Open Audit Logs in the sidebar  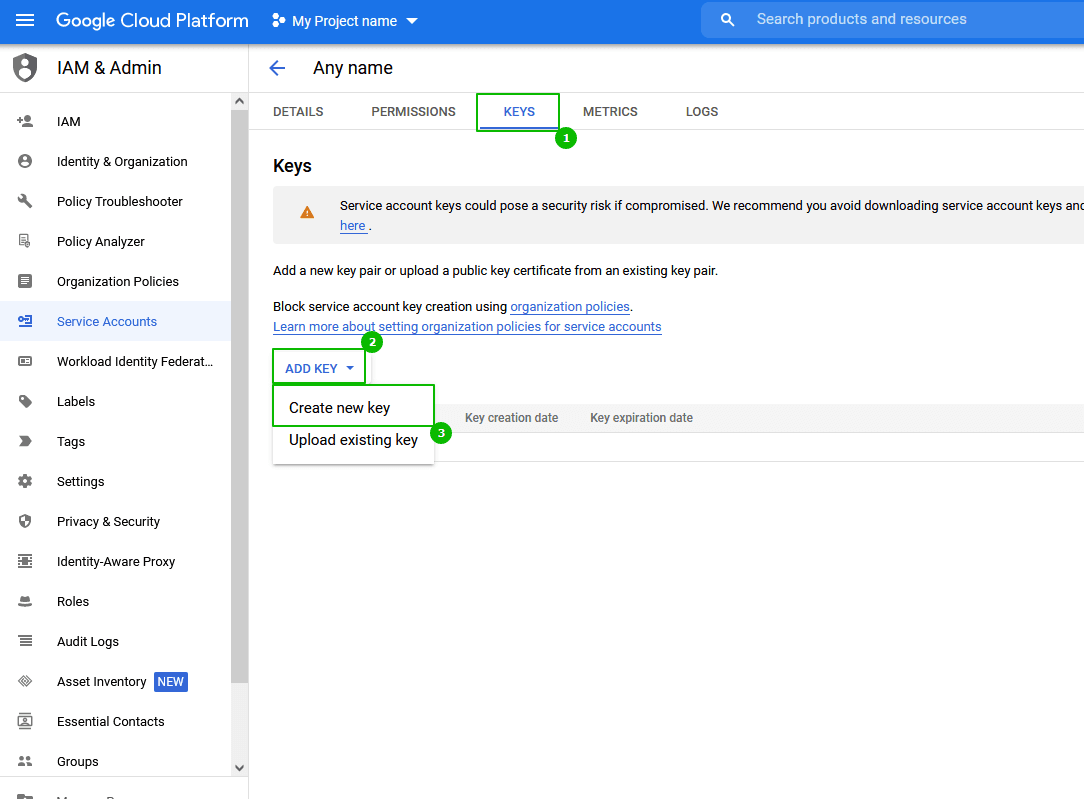(88, 641)
